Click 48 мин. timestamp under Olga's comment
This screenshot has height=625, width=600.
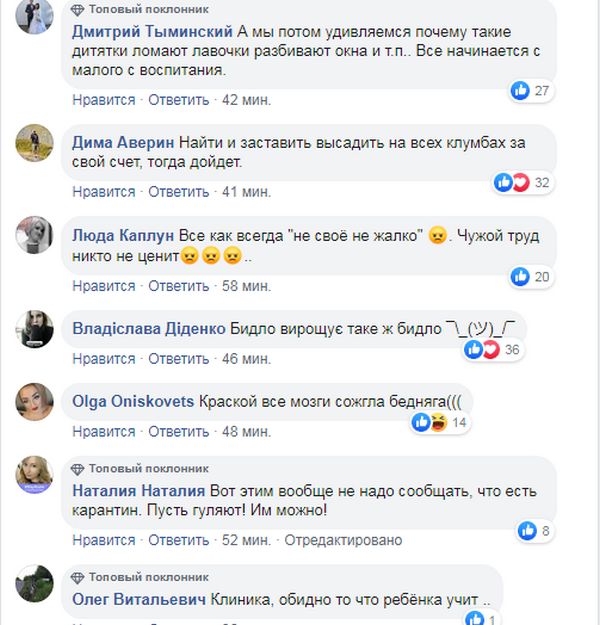[x=244, y=432]
